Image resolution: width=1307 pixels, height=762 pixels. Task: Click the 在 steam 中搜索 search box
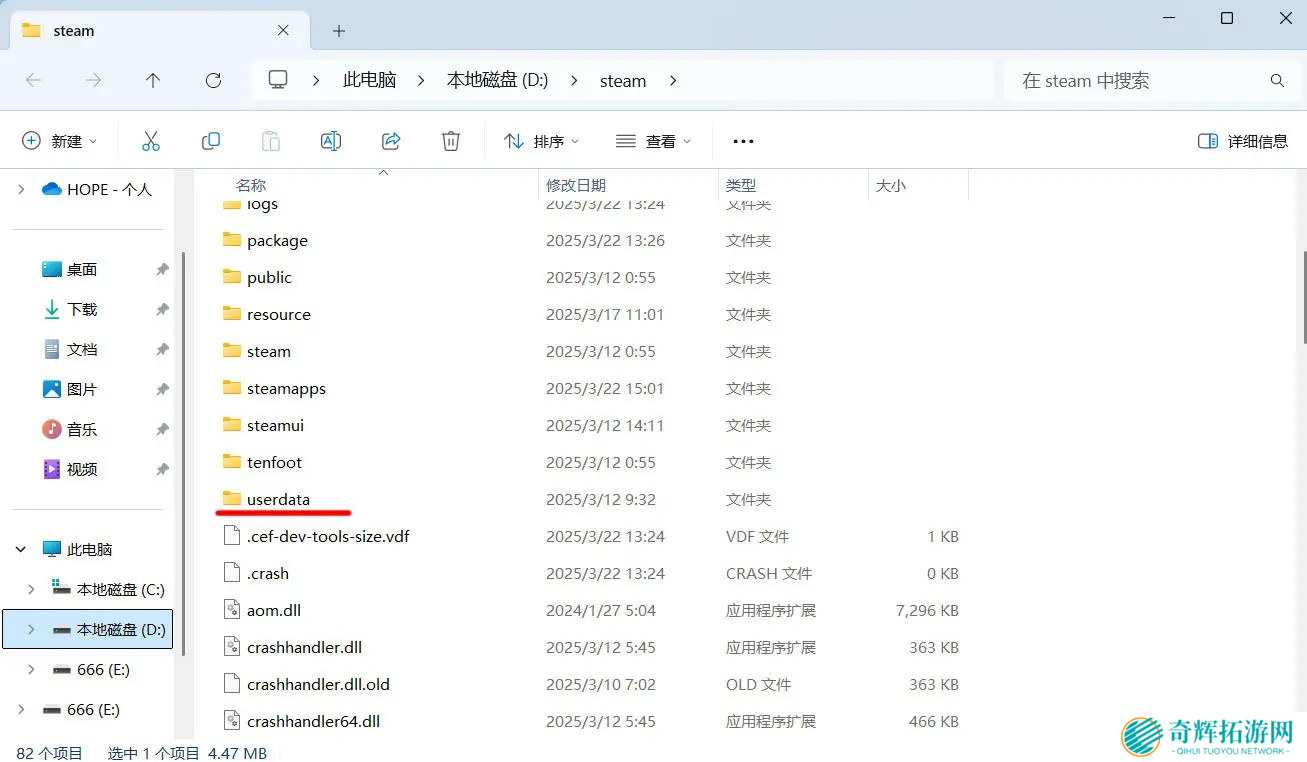[x=1140, y=81]
